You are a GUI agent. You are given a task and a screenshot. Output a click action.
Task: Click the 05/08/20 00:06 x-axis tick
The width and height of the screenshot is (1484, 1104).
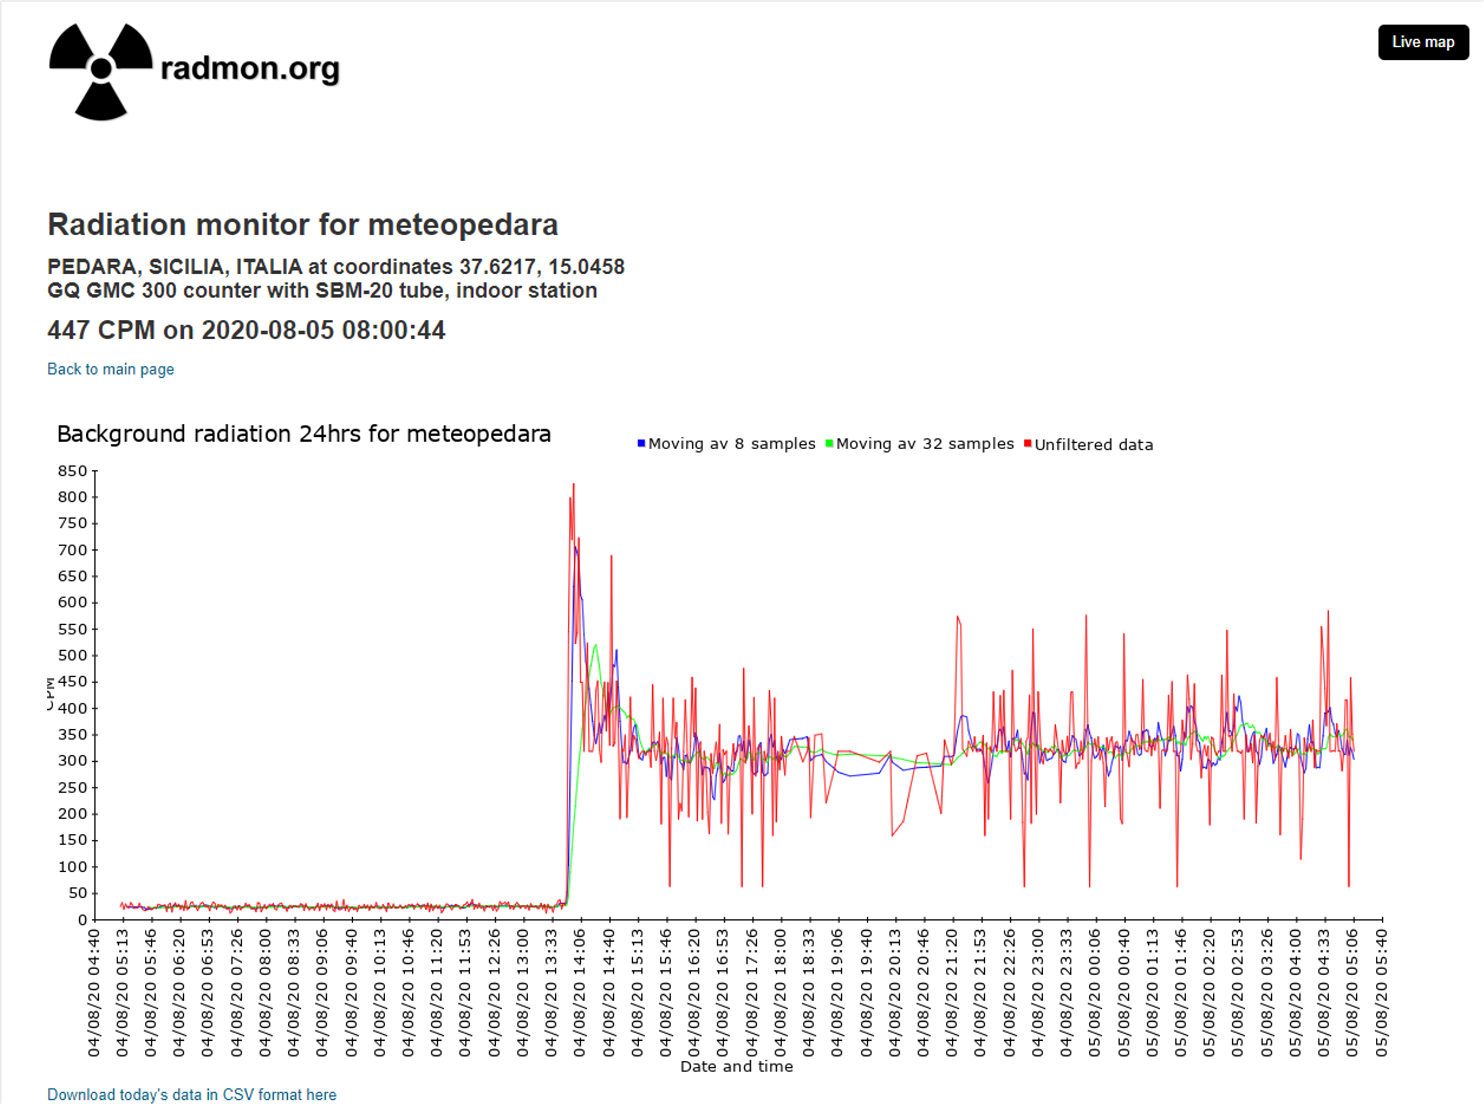point(1095,992)
